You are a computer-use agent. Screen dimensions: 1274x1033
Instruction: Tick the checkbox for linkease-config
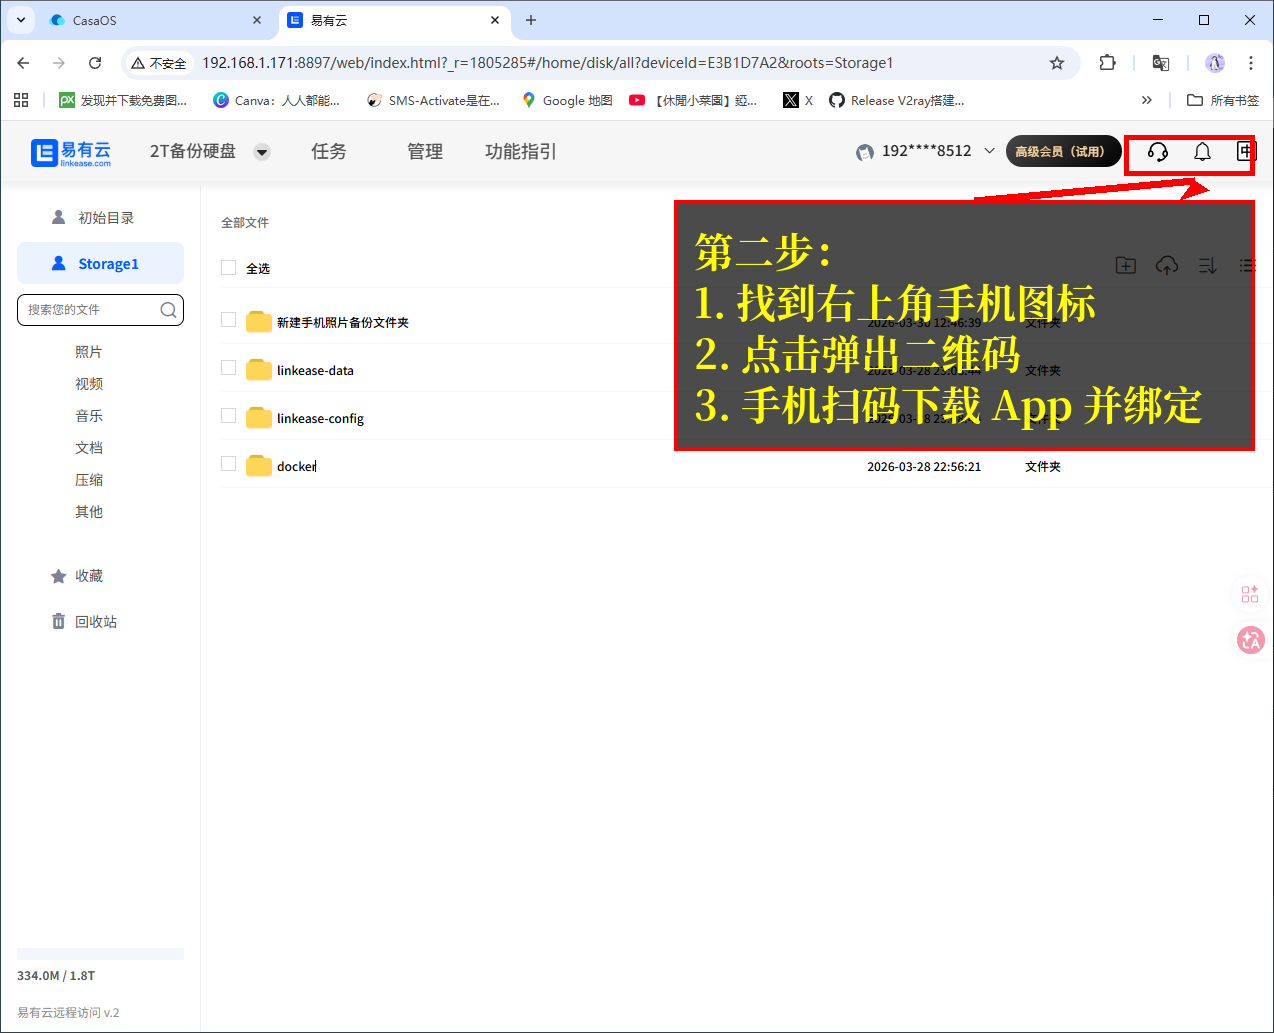pyautogui.click(x=229, y=416)
